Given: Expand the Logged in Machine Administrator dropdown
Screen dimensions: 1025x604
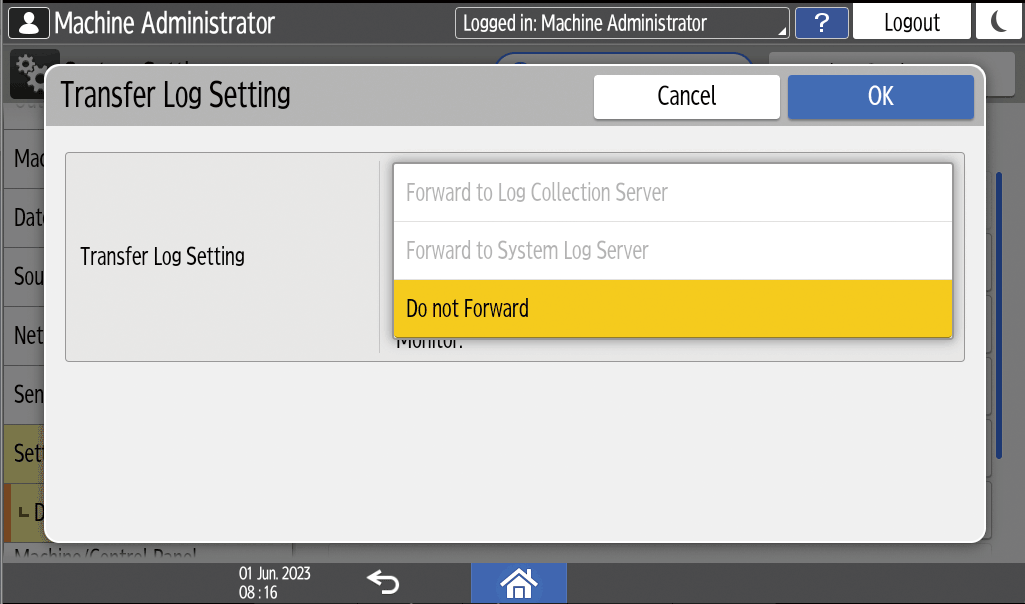Looking at the screenshot, I should 622,23.
